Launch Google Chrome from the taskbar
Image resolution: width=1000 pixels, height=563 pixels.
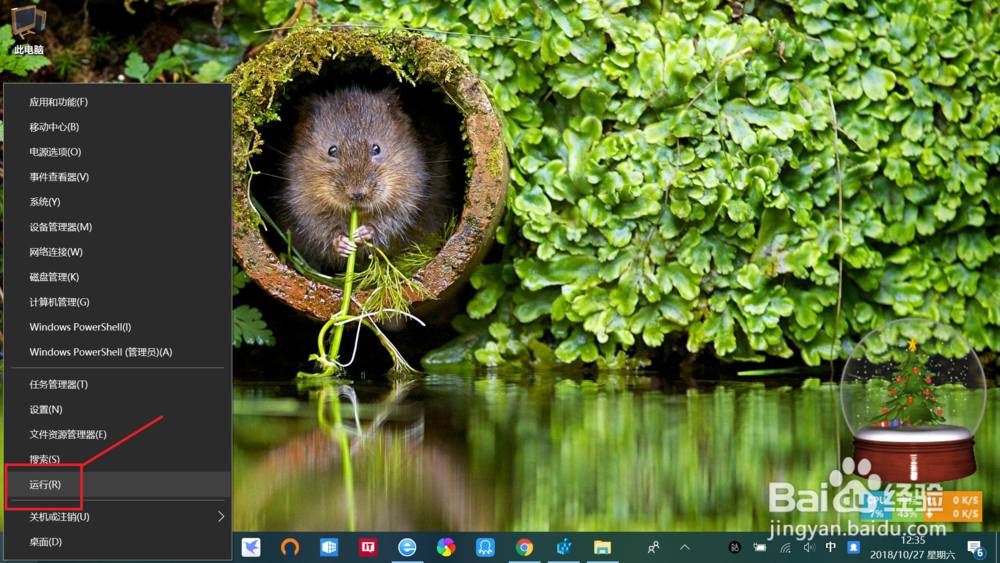tap(524, 547)
